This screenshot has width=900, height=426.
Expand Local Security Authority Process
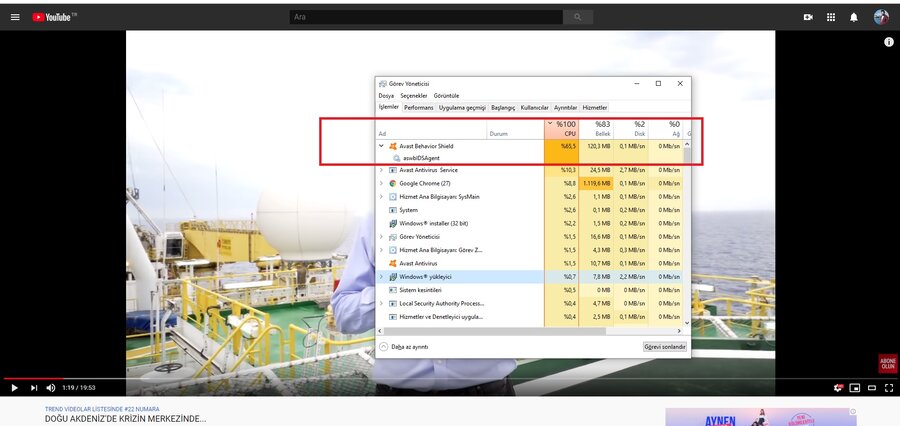point(381,303)
